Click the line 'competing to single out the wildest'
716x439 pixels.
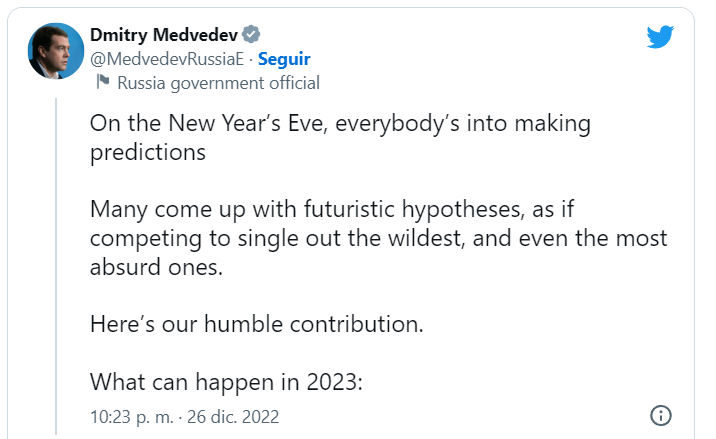(x=378, y=239)
